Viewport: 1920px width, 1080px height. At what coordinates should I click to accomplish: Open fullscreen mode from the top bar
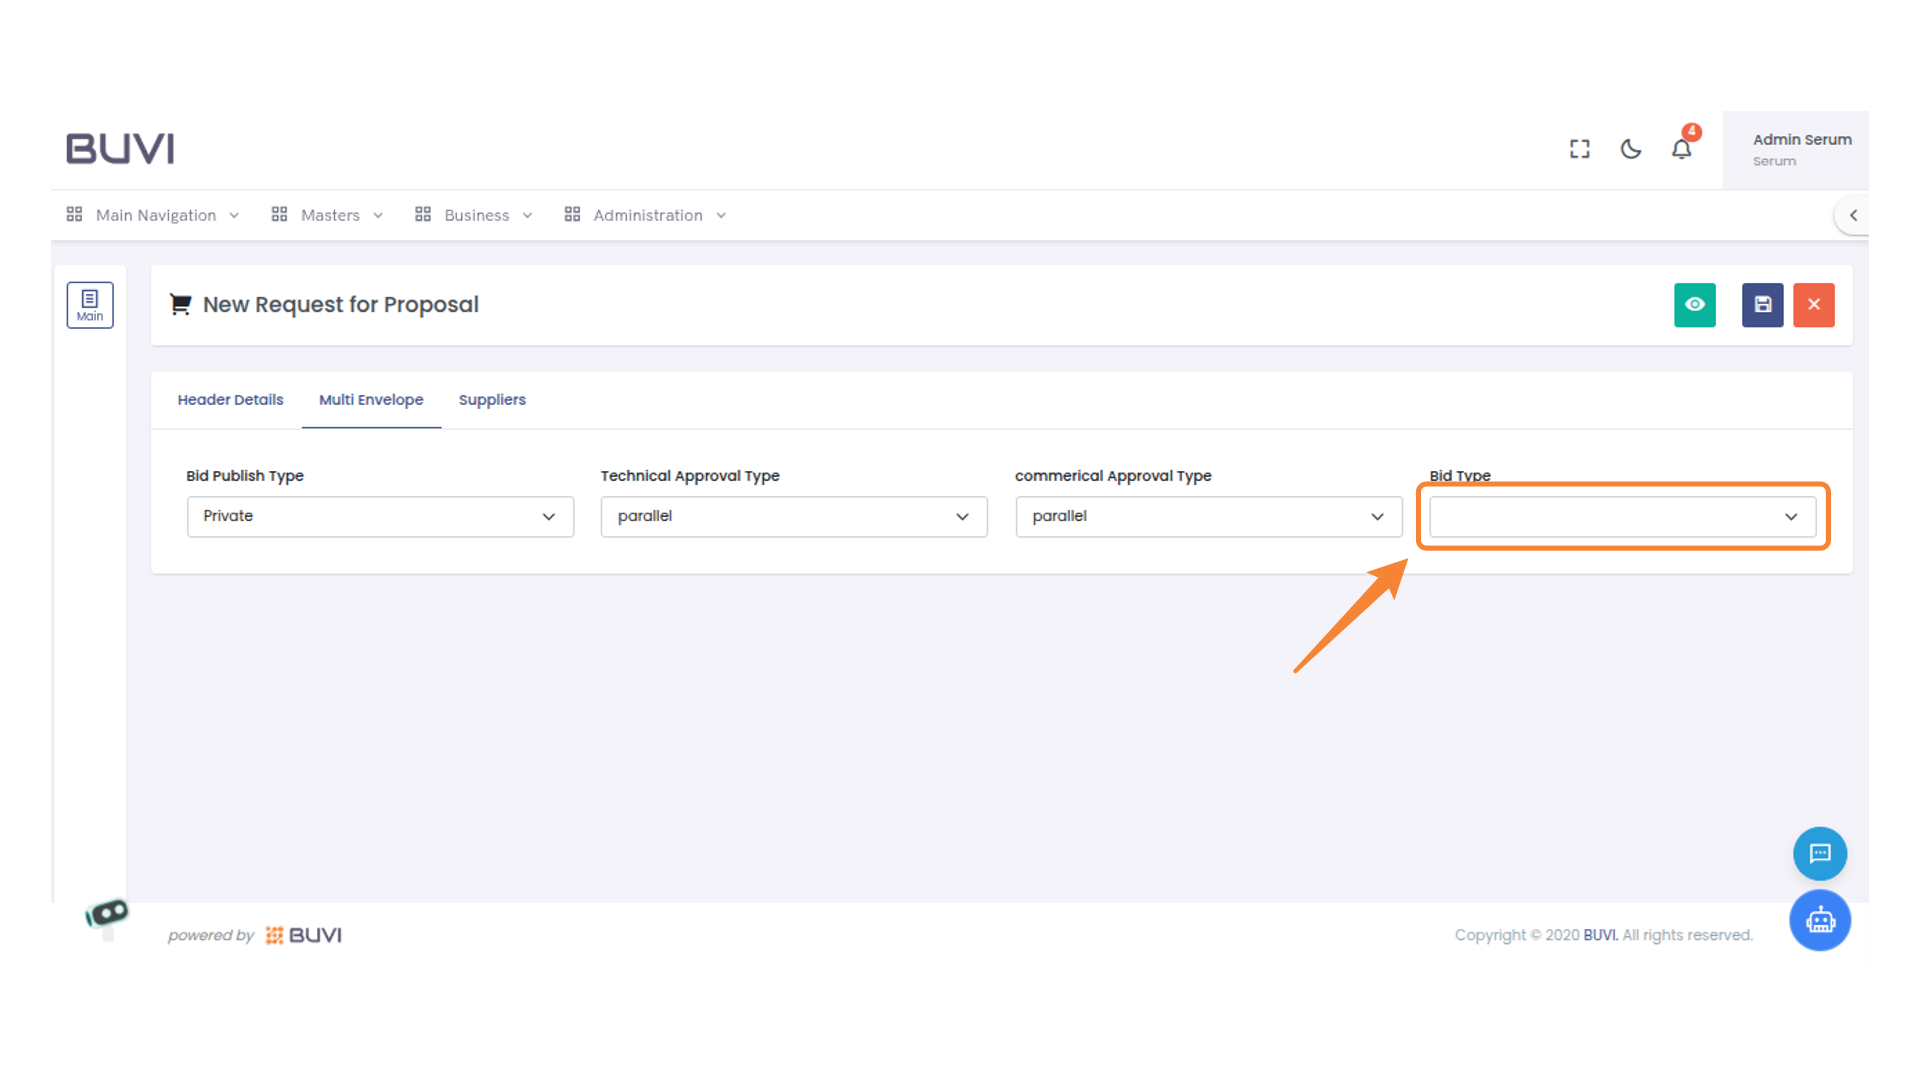pos(1579,148)
